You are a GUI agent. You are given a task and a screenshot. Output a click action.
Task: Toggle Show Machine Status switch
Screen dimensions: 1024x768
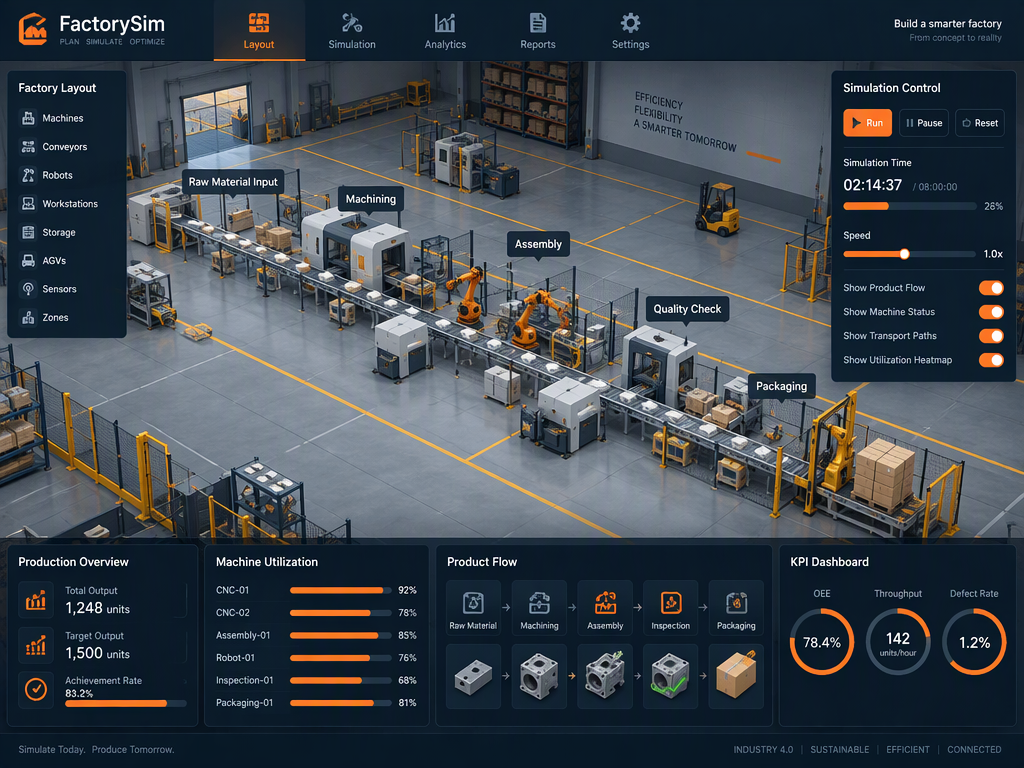991,312
